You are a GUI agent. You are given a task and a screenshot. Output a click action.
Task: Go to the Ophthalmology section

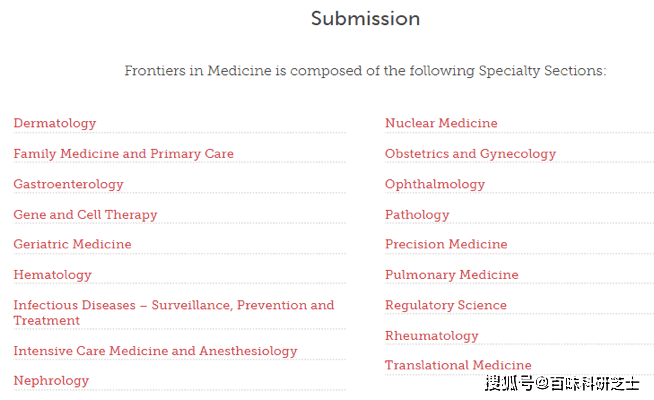435,184
